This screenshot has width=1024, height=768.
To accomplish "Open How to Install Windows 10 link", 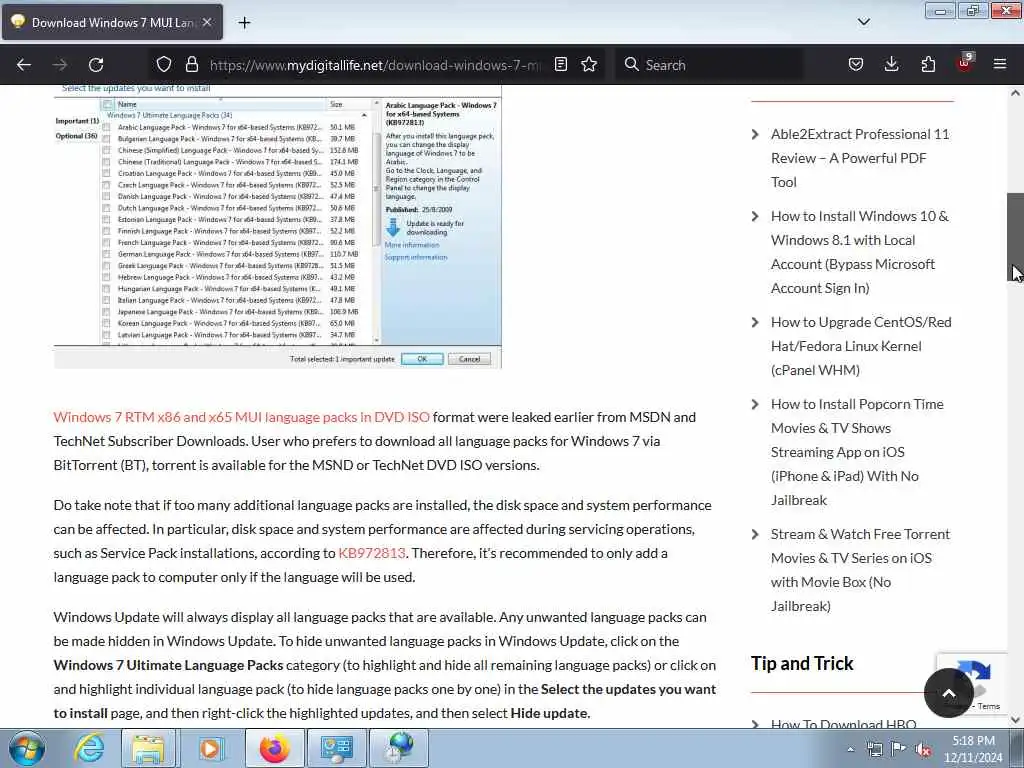I will [859, 252].
